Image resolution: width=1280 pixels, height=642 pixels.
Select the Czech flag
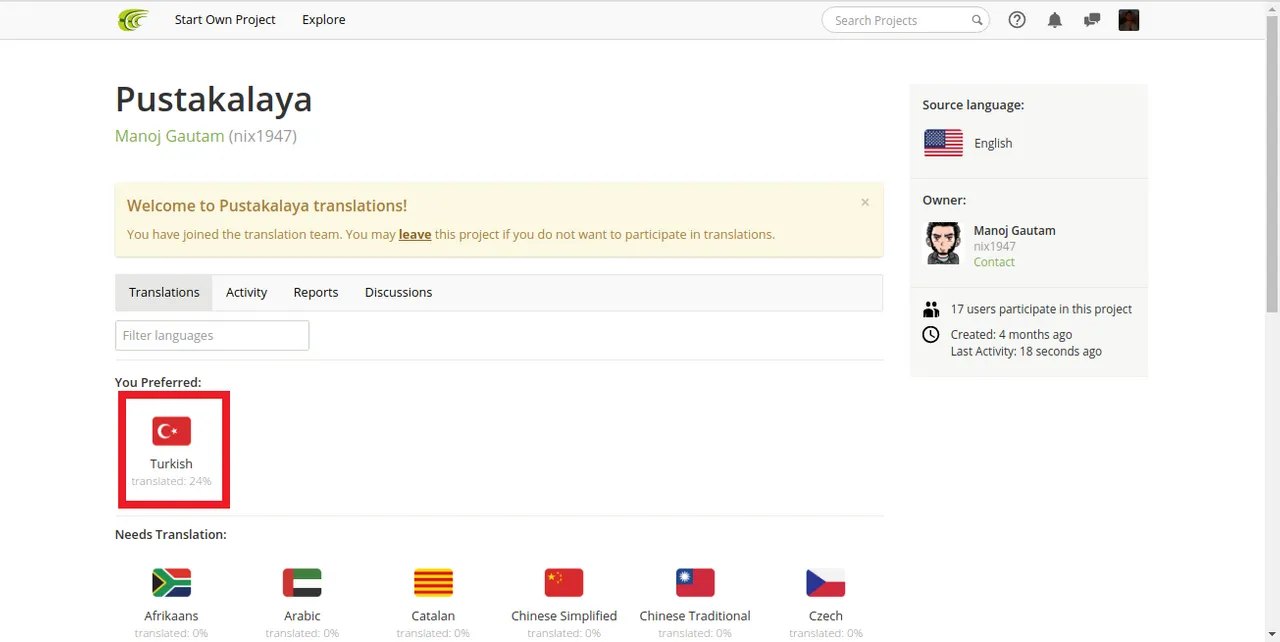pyautogui.click(x=826, y=582)
